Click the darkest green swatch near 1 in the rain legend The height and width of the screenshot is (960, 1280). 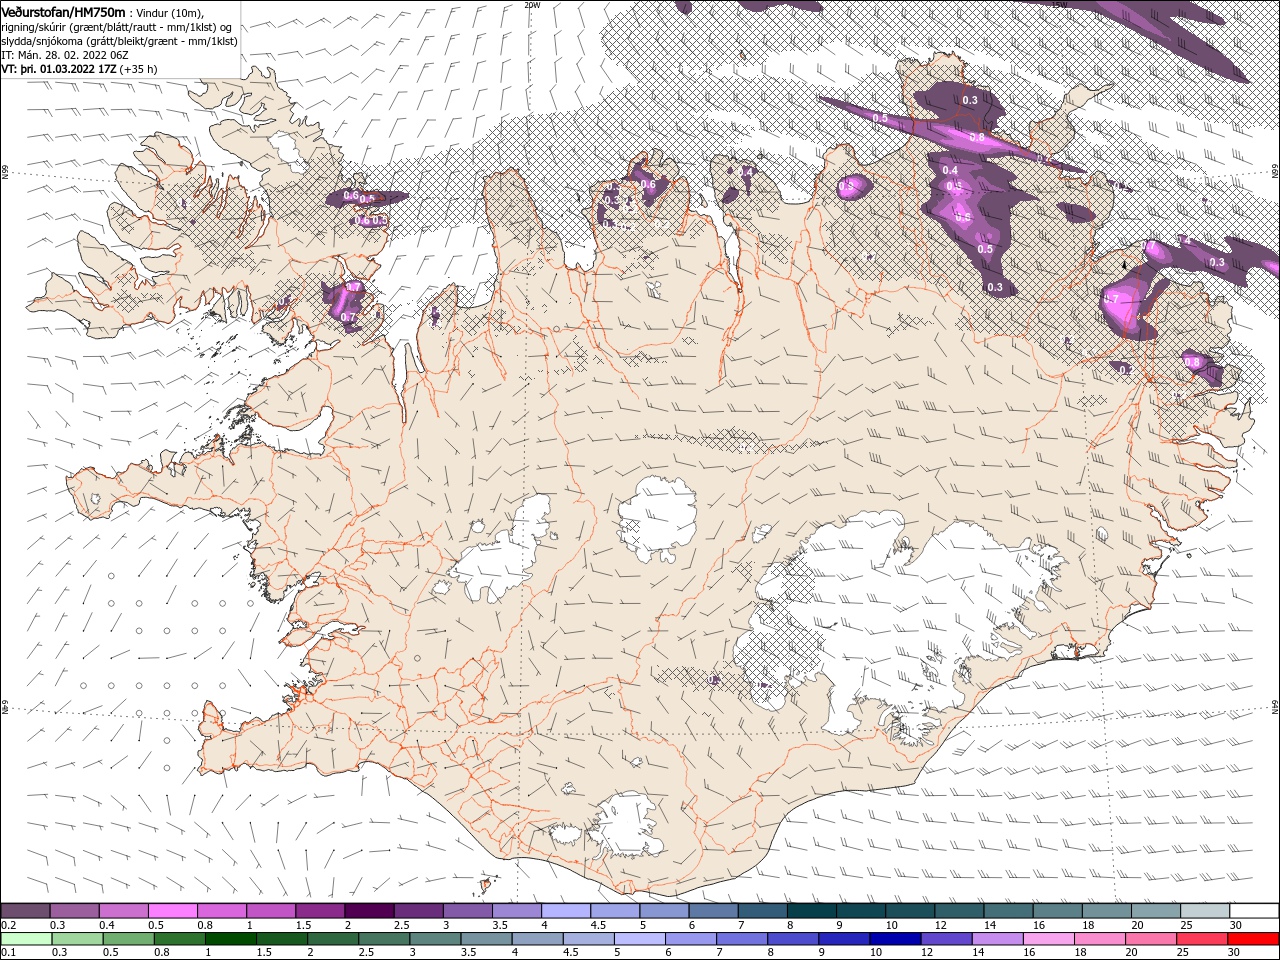coord(232,939)
